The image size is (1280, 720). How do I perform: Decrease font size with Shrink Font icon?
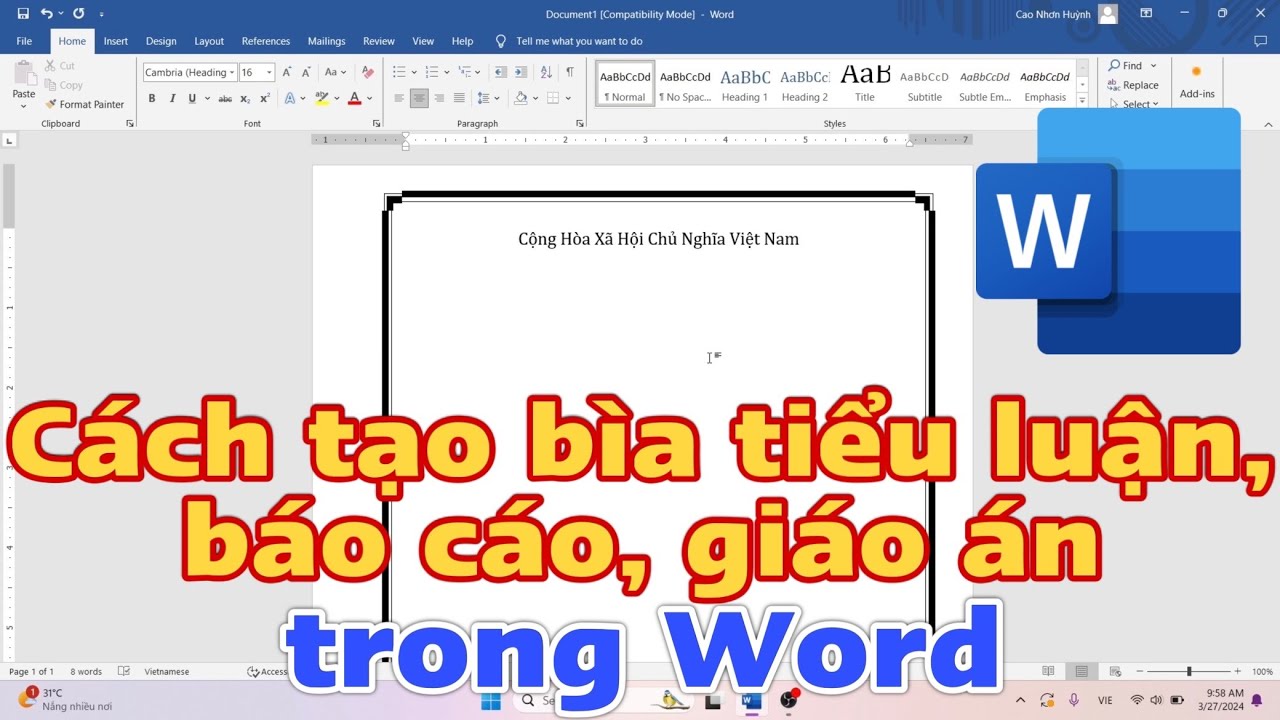point(306,72)
